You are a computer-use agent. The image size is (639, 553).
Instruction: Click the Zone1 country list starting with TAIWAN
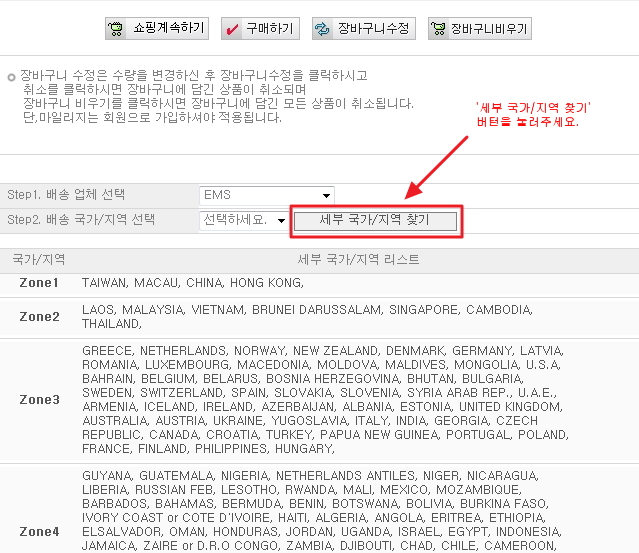pyautogui.click(x=192, y=283)
